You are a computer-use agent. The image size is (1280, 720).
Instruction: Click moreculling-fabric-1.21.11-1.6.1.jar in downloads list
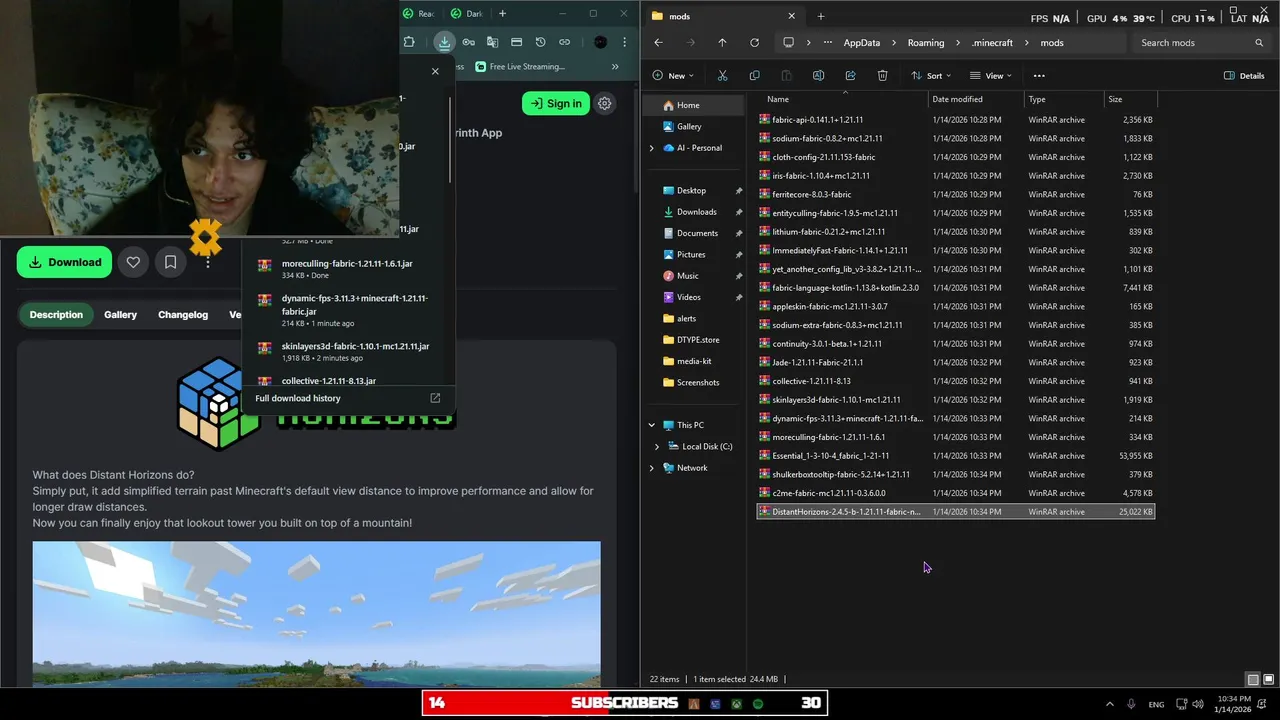(347, 264)
